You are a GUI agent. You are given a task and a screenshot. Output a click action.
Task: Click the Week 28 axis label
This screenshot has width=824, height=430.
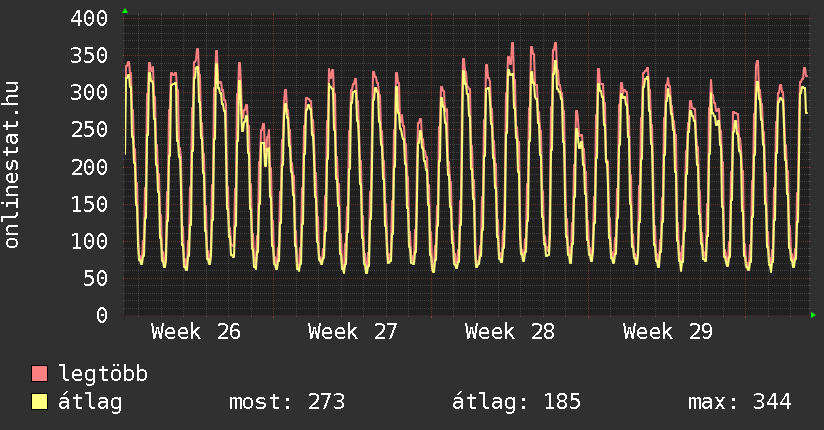tap(510, 332)
